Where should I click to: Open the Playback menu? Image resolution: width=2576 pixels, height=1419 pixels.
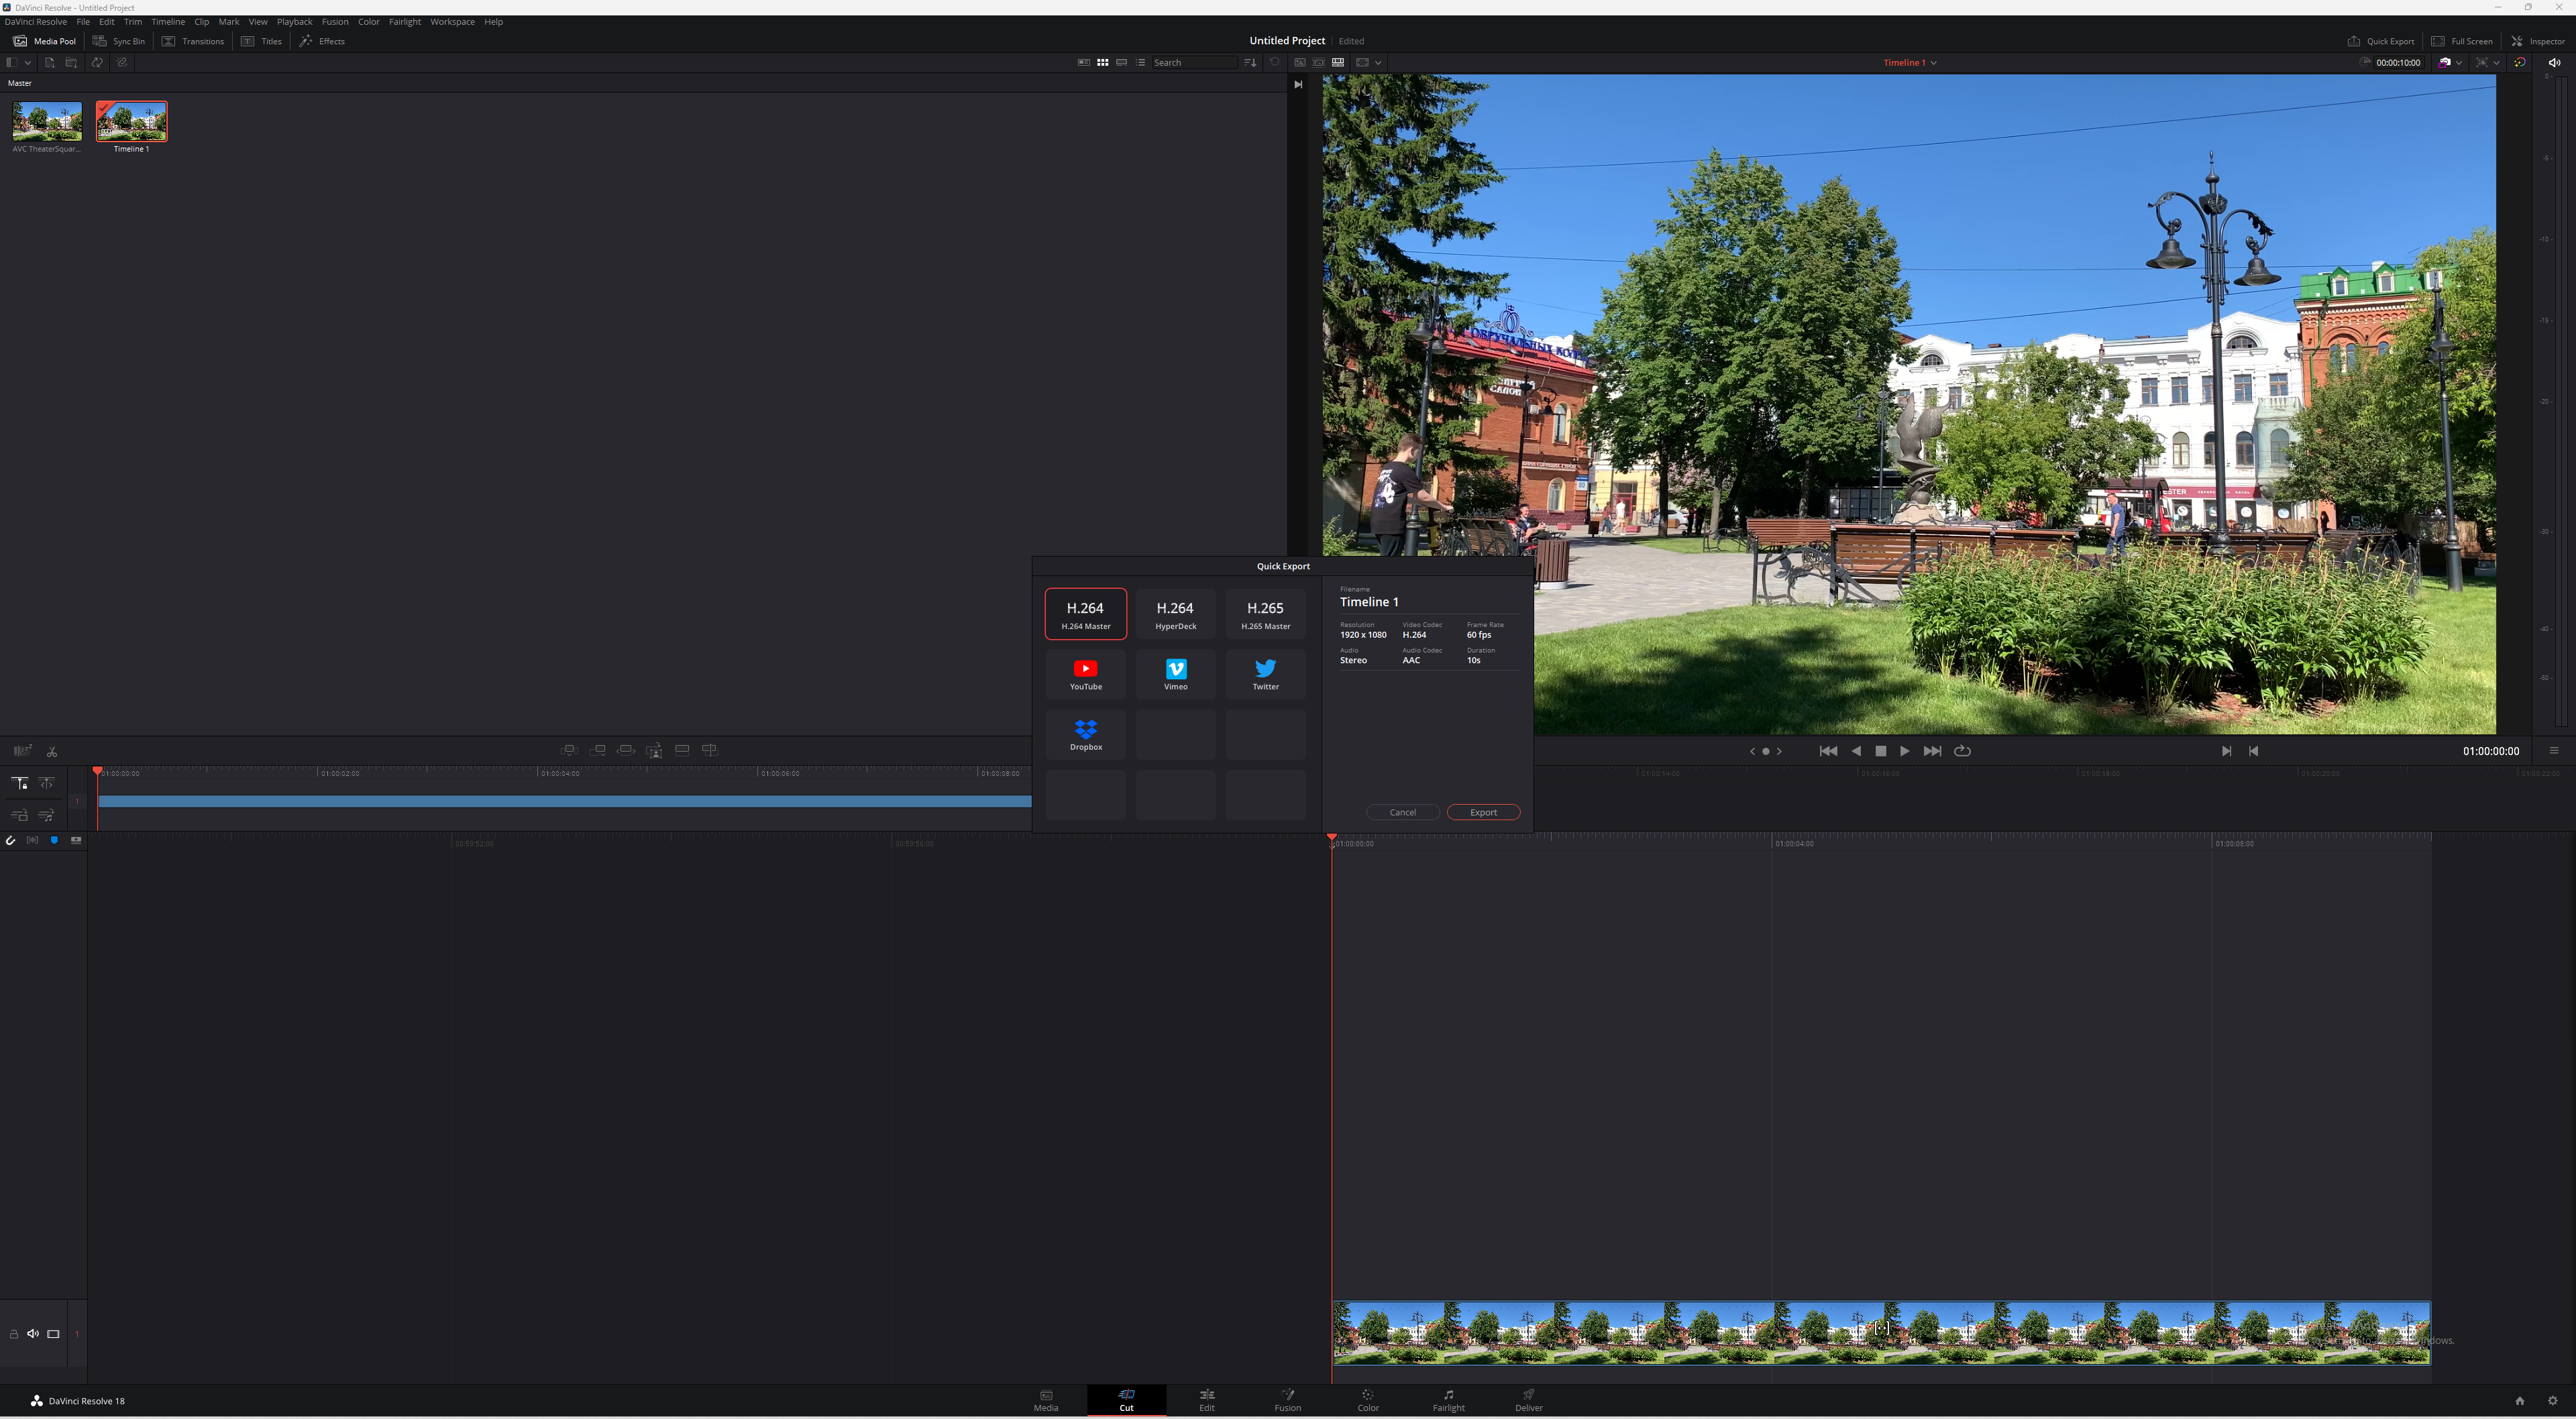[x=294, y=22]
